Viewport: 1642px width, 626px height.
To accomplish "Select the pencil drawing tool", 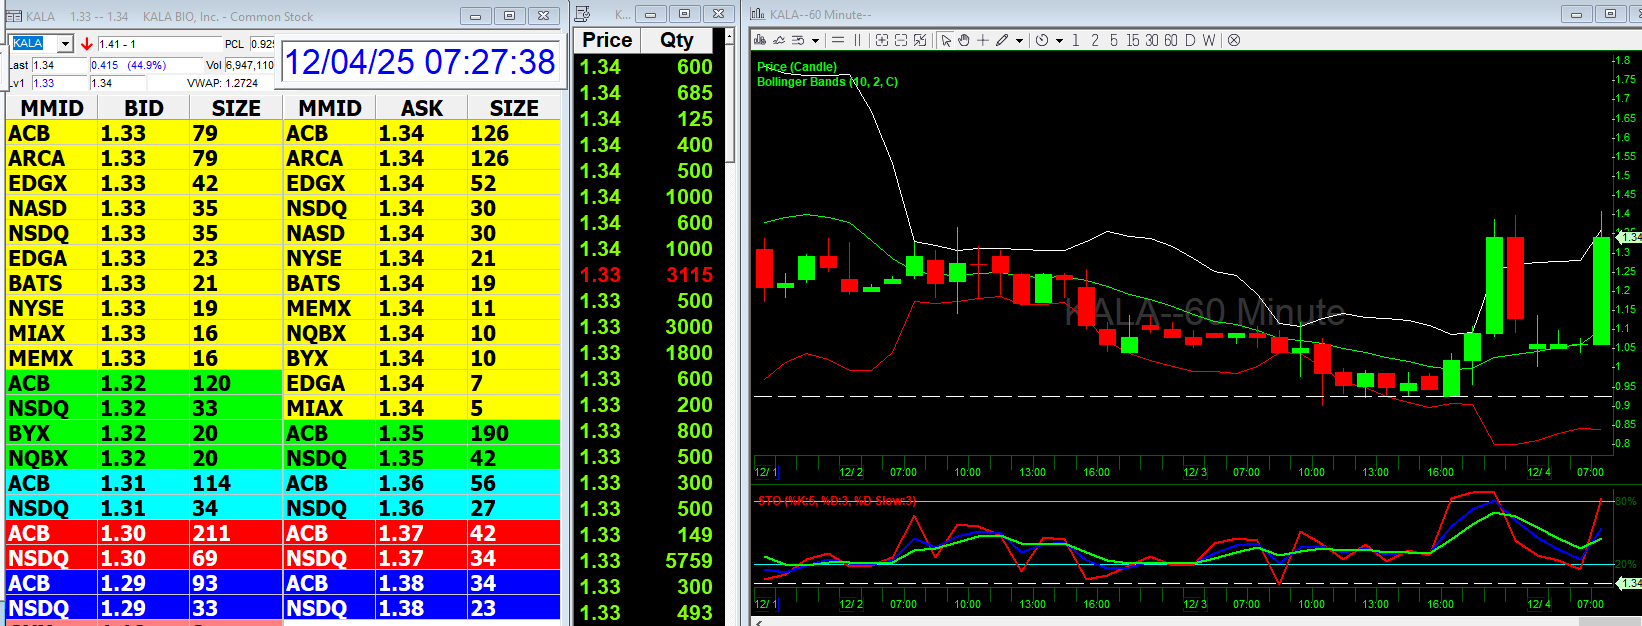I will [x=1002, y=40].
